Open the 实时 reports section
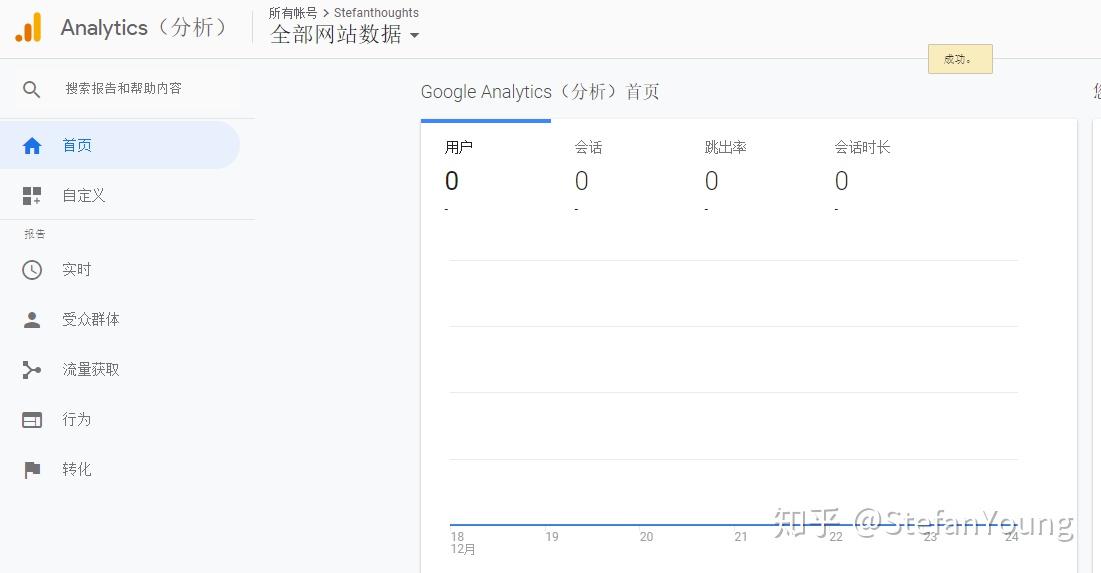The image size is (1101, 573). coord(119,270)
